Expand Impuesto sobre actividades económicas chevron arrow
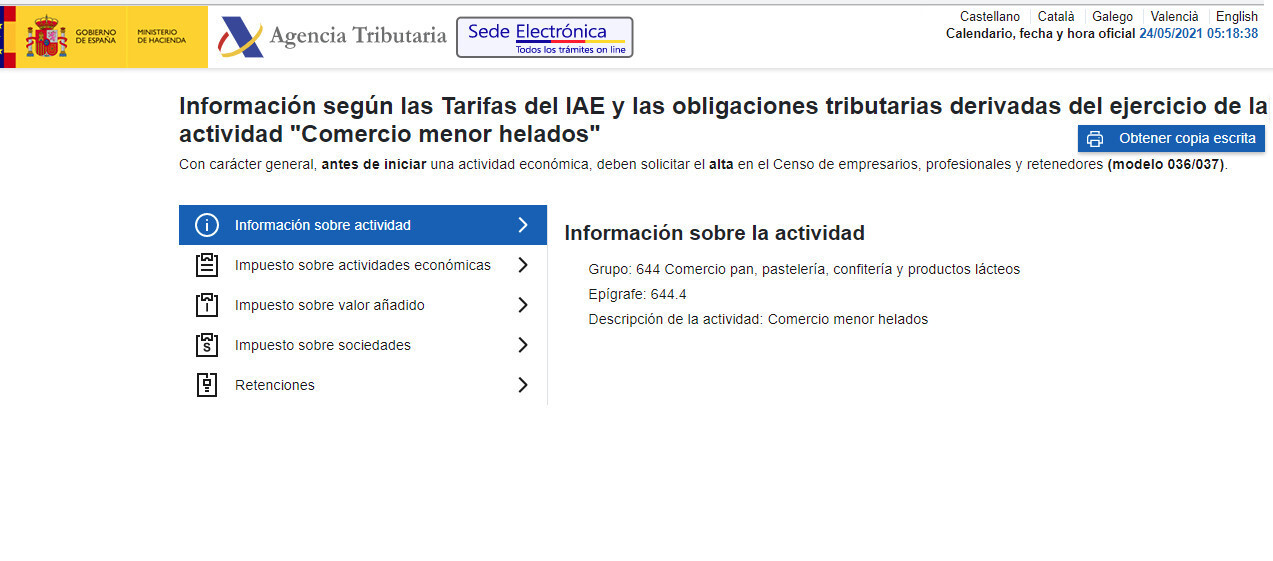This screenshot has height=561, width=1273. point(522,265)
